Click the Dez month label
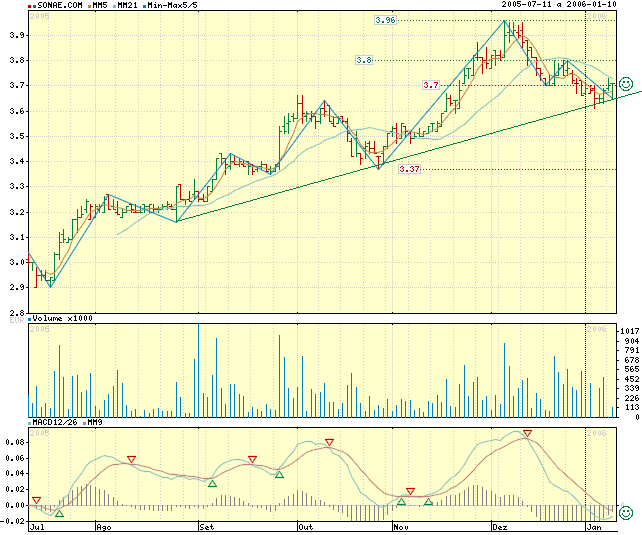The image size is (642, 535). pos(500,527)
